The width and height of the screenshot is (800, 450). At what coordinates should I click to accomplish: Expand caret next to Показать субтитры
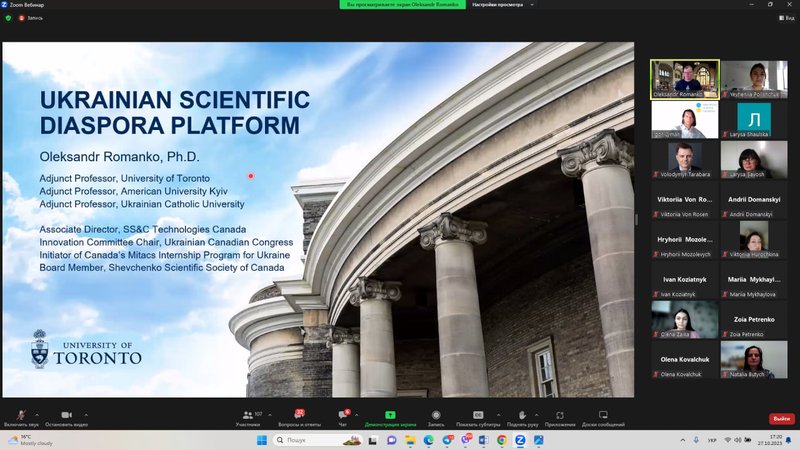pyautogui.click(x=498, y=415)
